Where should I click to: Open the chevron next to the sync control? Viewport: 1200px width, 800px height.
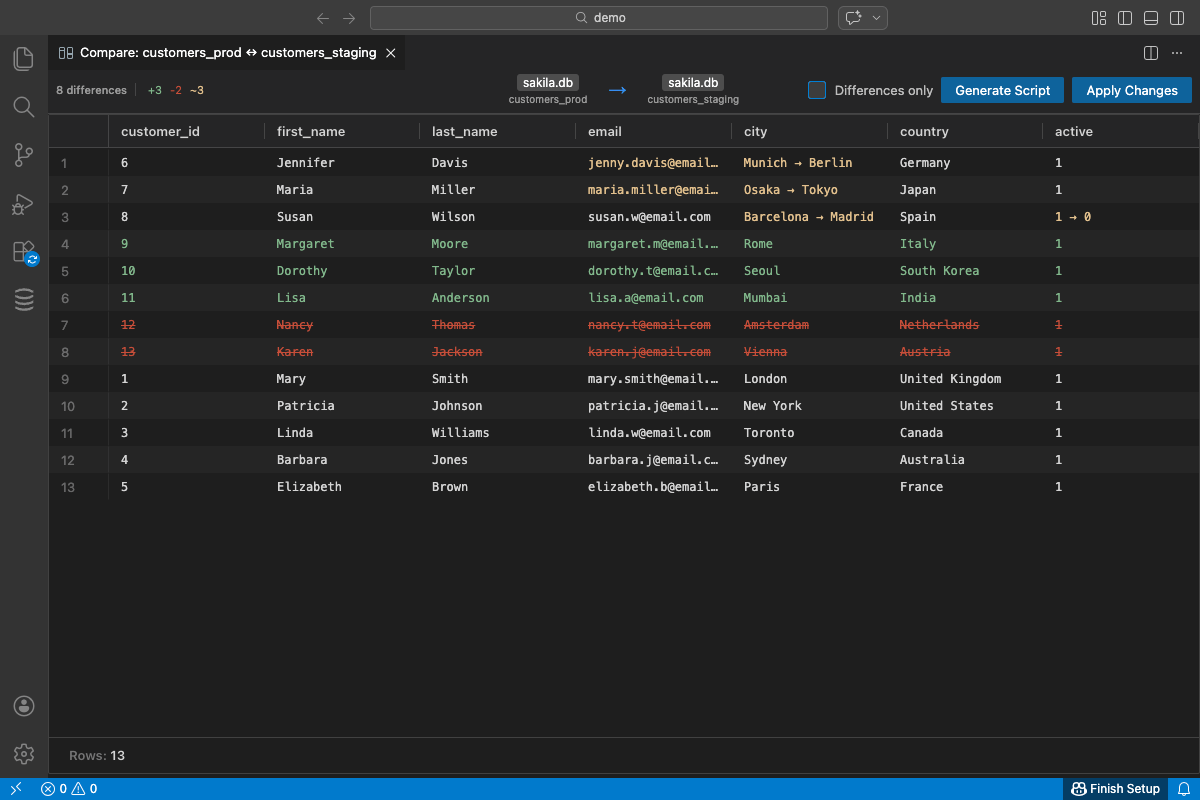click(x=877, y=17)
